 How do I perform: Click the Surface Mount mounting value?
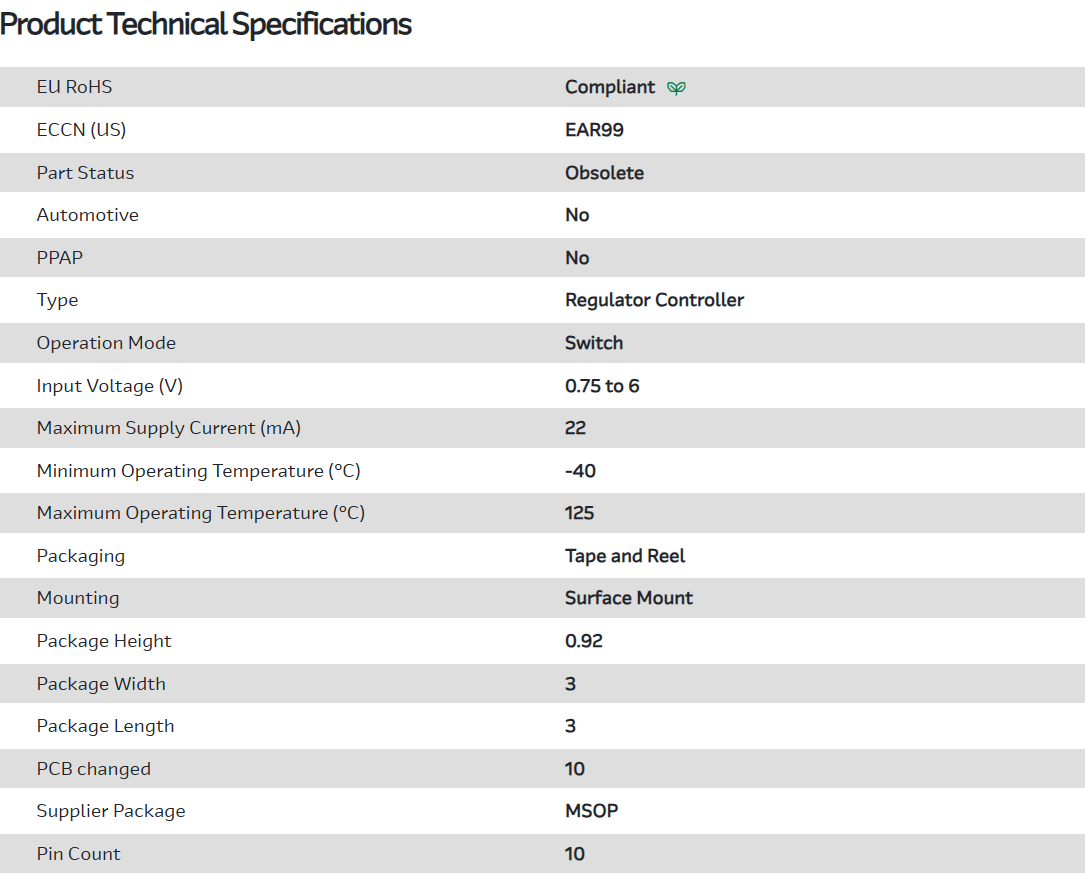click(628, 598)
